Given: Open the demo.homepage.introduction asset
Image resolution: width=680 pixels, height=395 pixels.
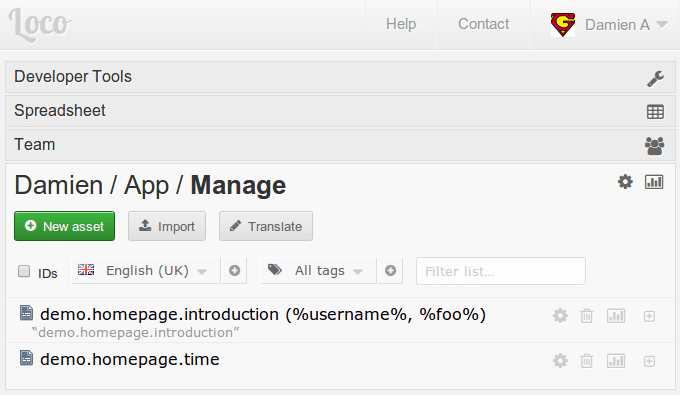Looking at the screenshot, I should point(263,314).
